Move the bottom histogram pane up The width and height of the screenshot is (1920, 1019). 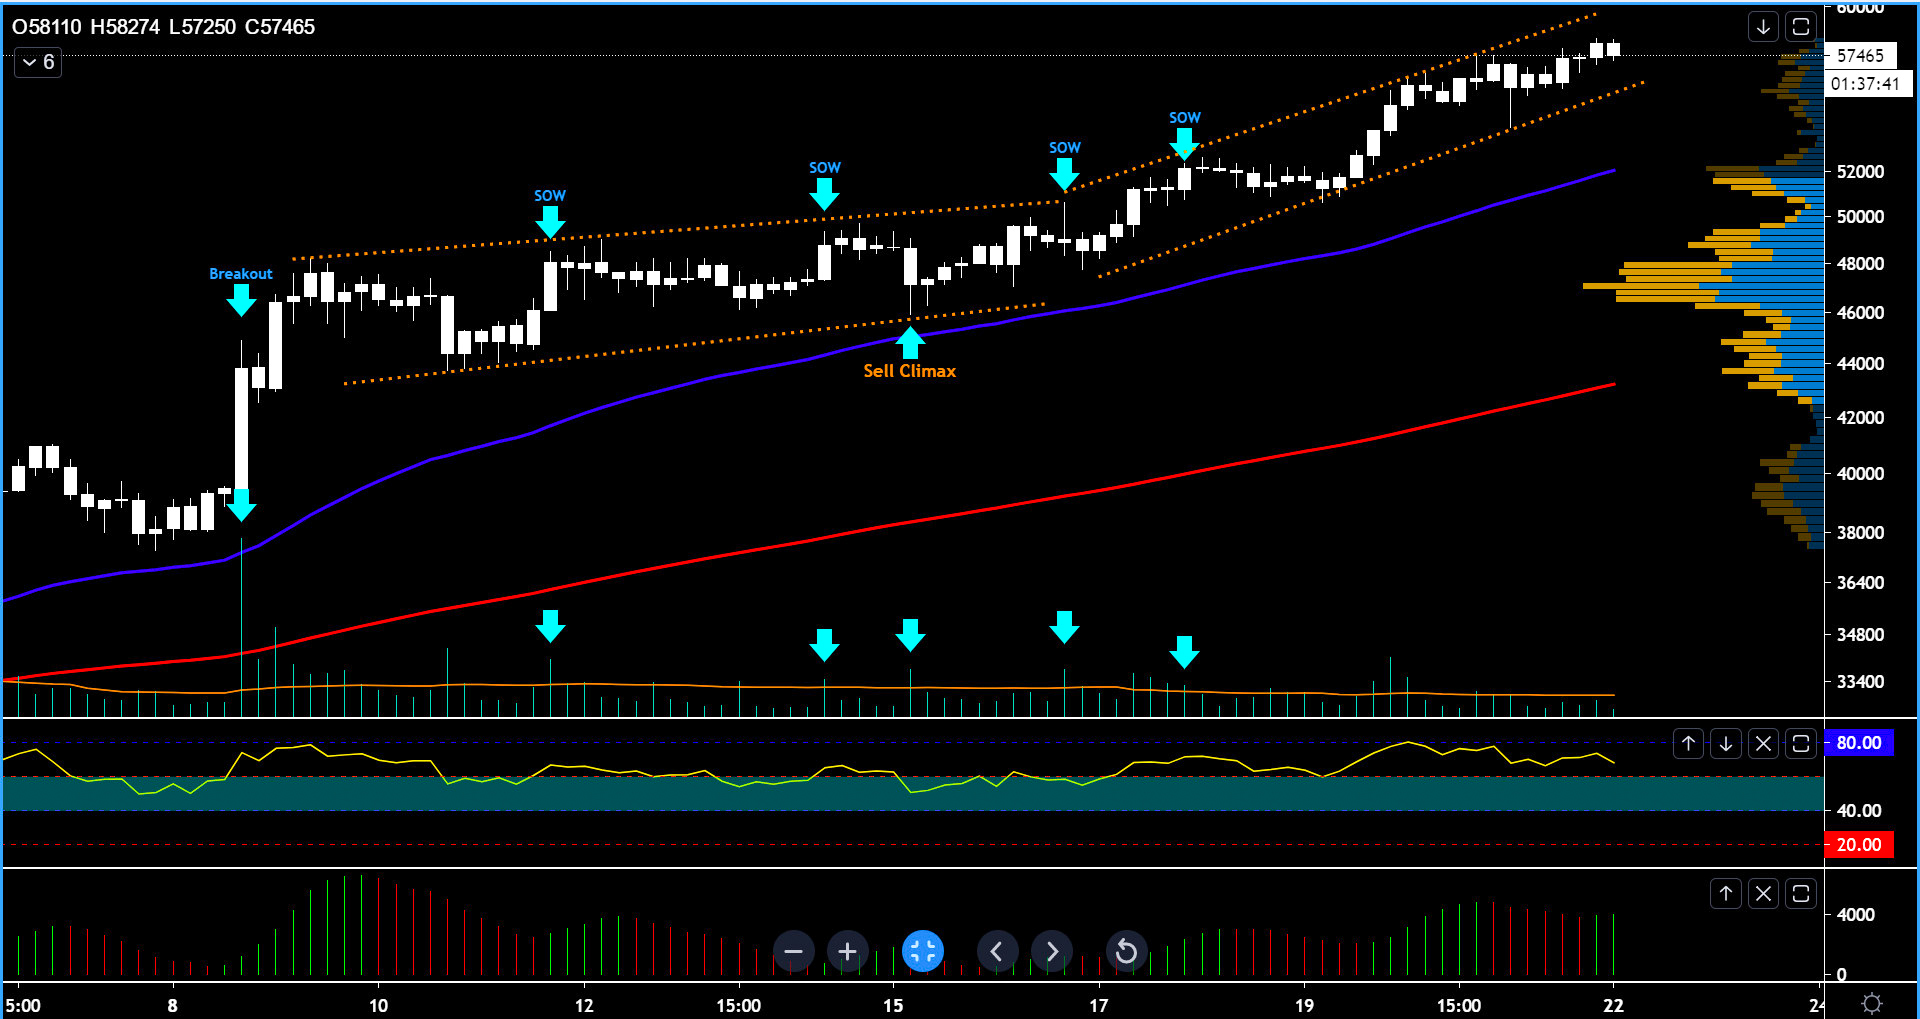point(1726,893)
